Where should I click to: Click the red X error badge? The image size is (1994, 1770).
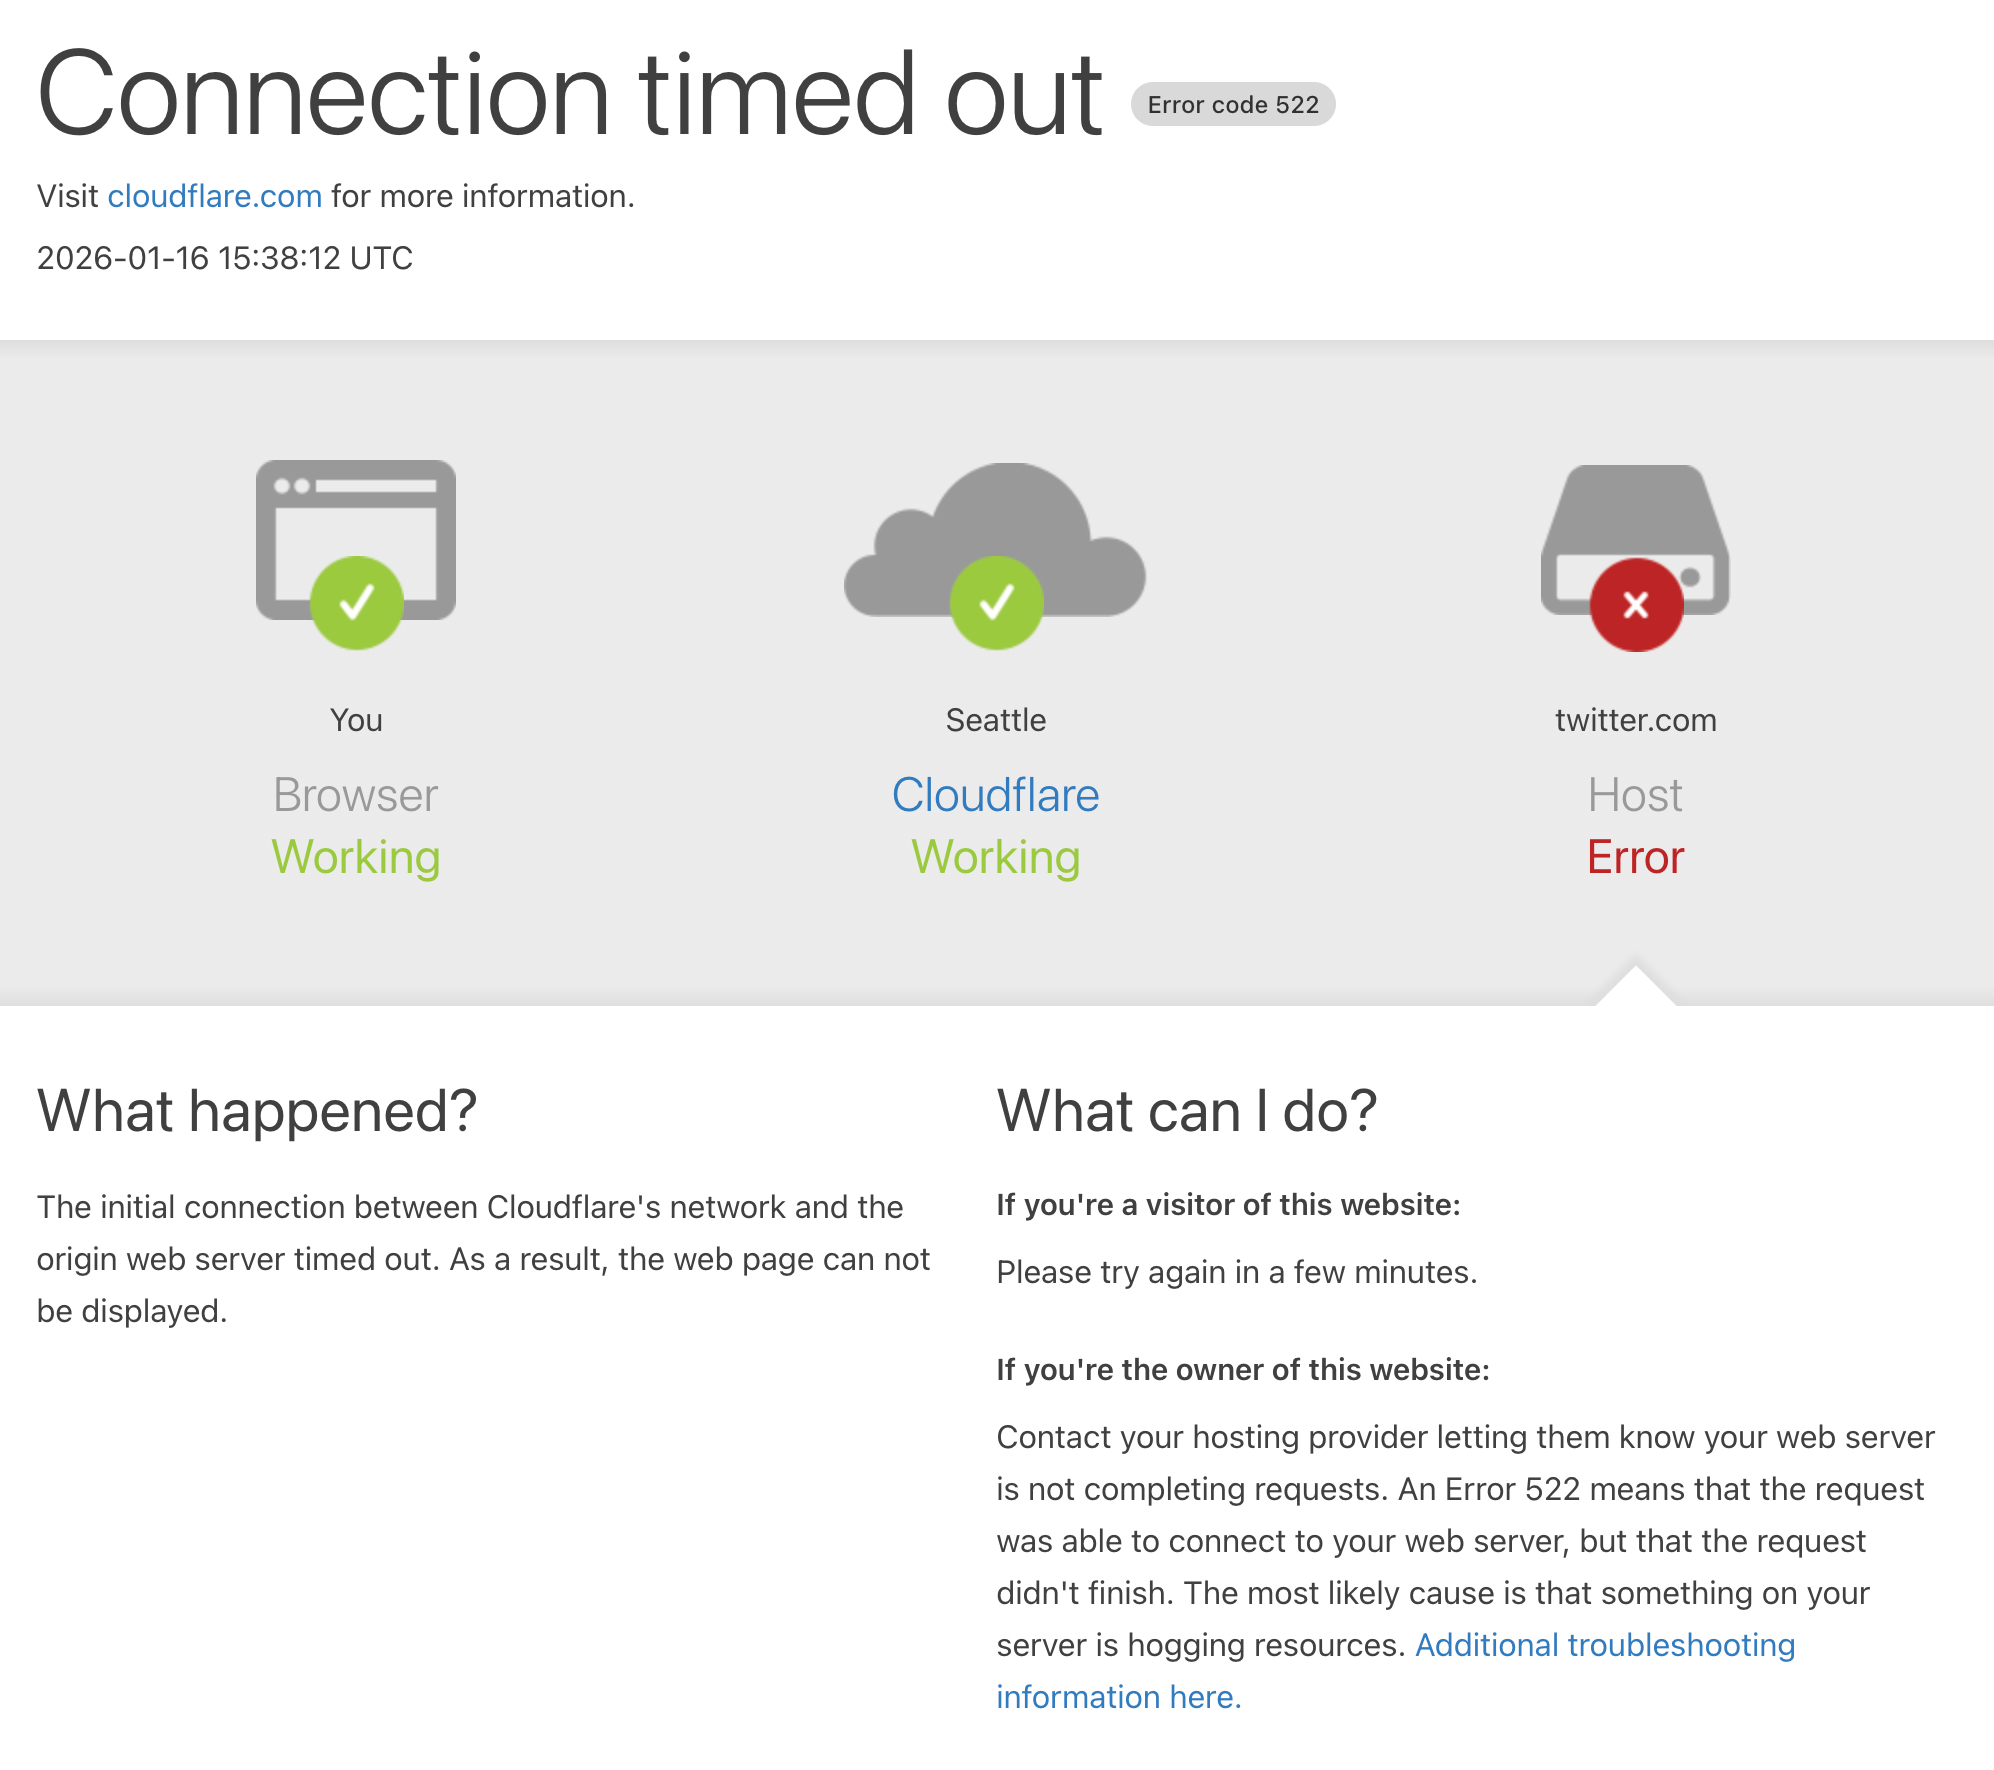(x=1636, y=605)
